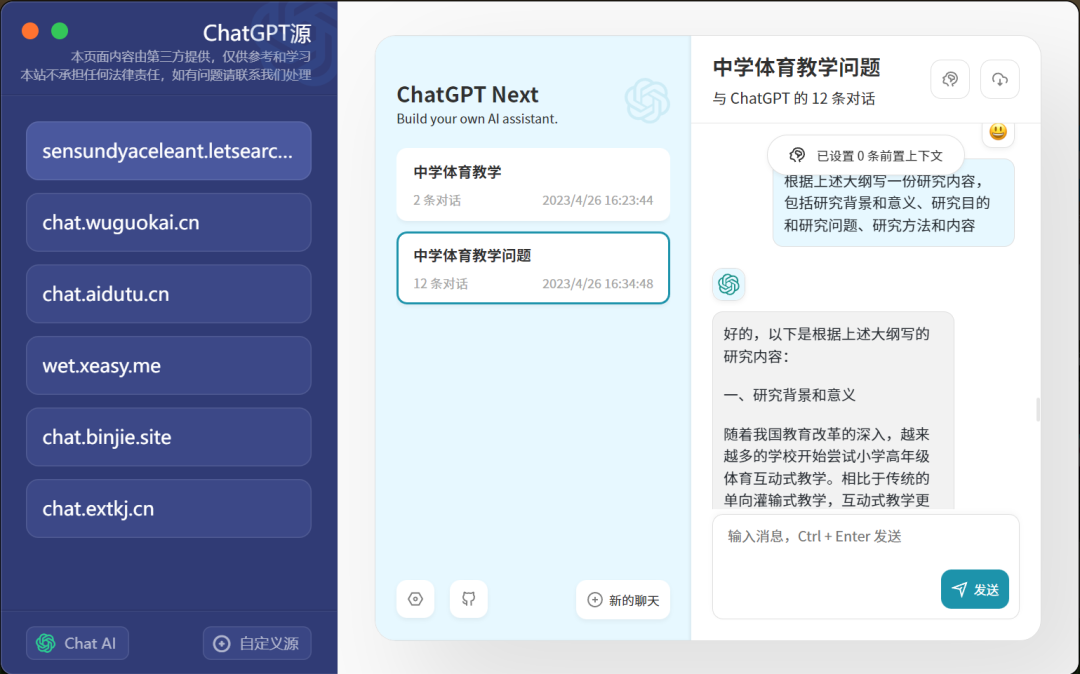Open the GitHub icon link

[468, 599]
